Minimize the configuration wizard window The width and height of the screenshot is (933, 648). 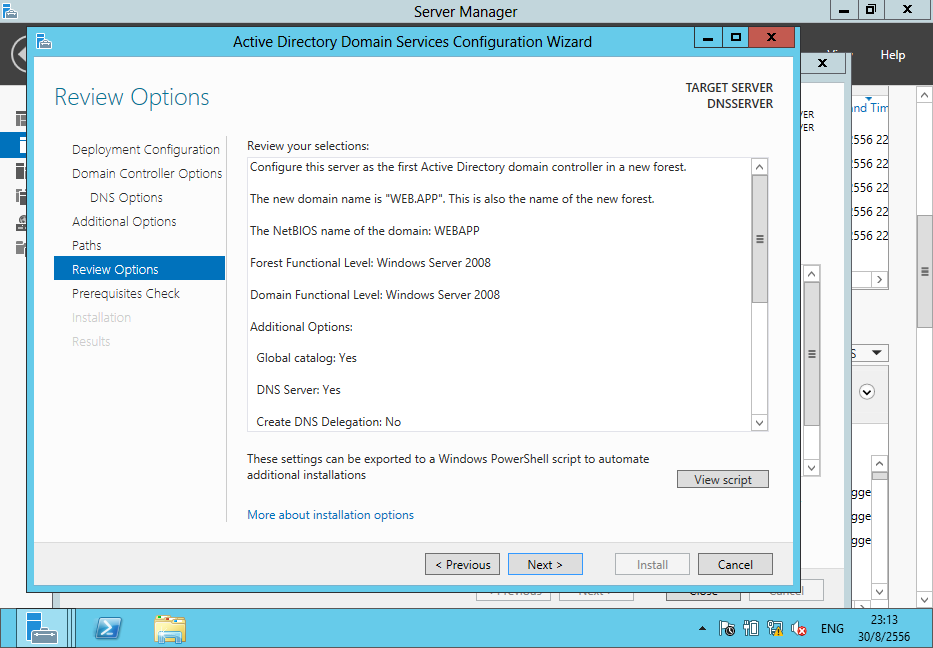coord(708,37)
